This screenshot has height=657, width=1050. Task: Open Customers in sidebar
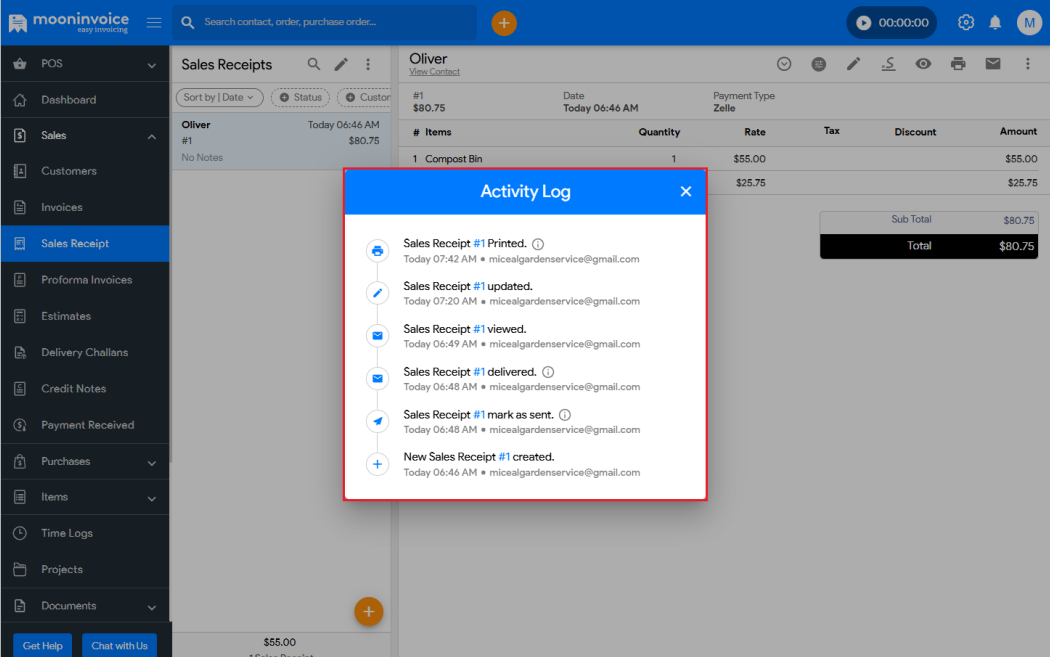click(85, 171)
